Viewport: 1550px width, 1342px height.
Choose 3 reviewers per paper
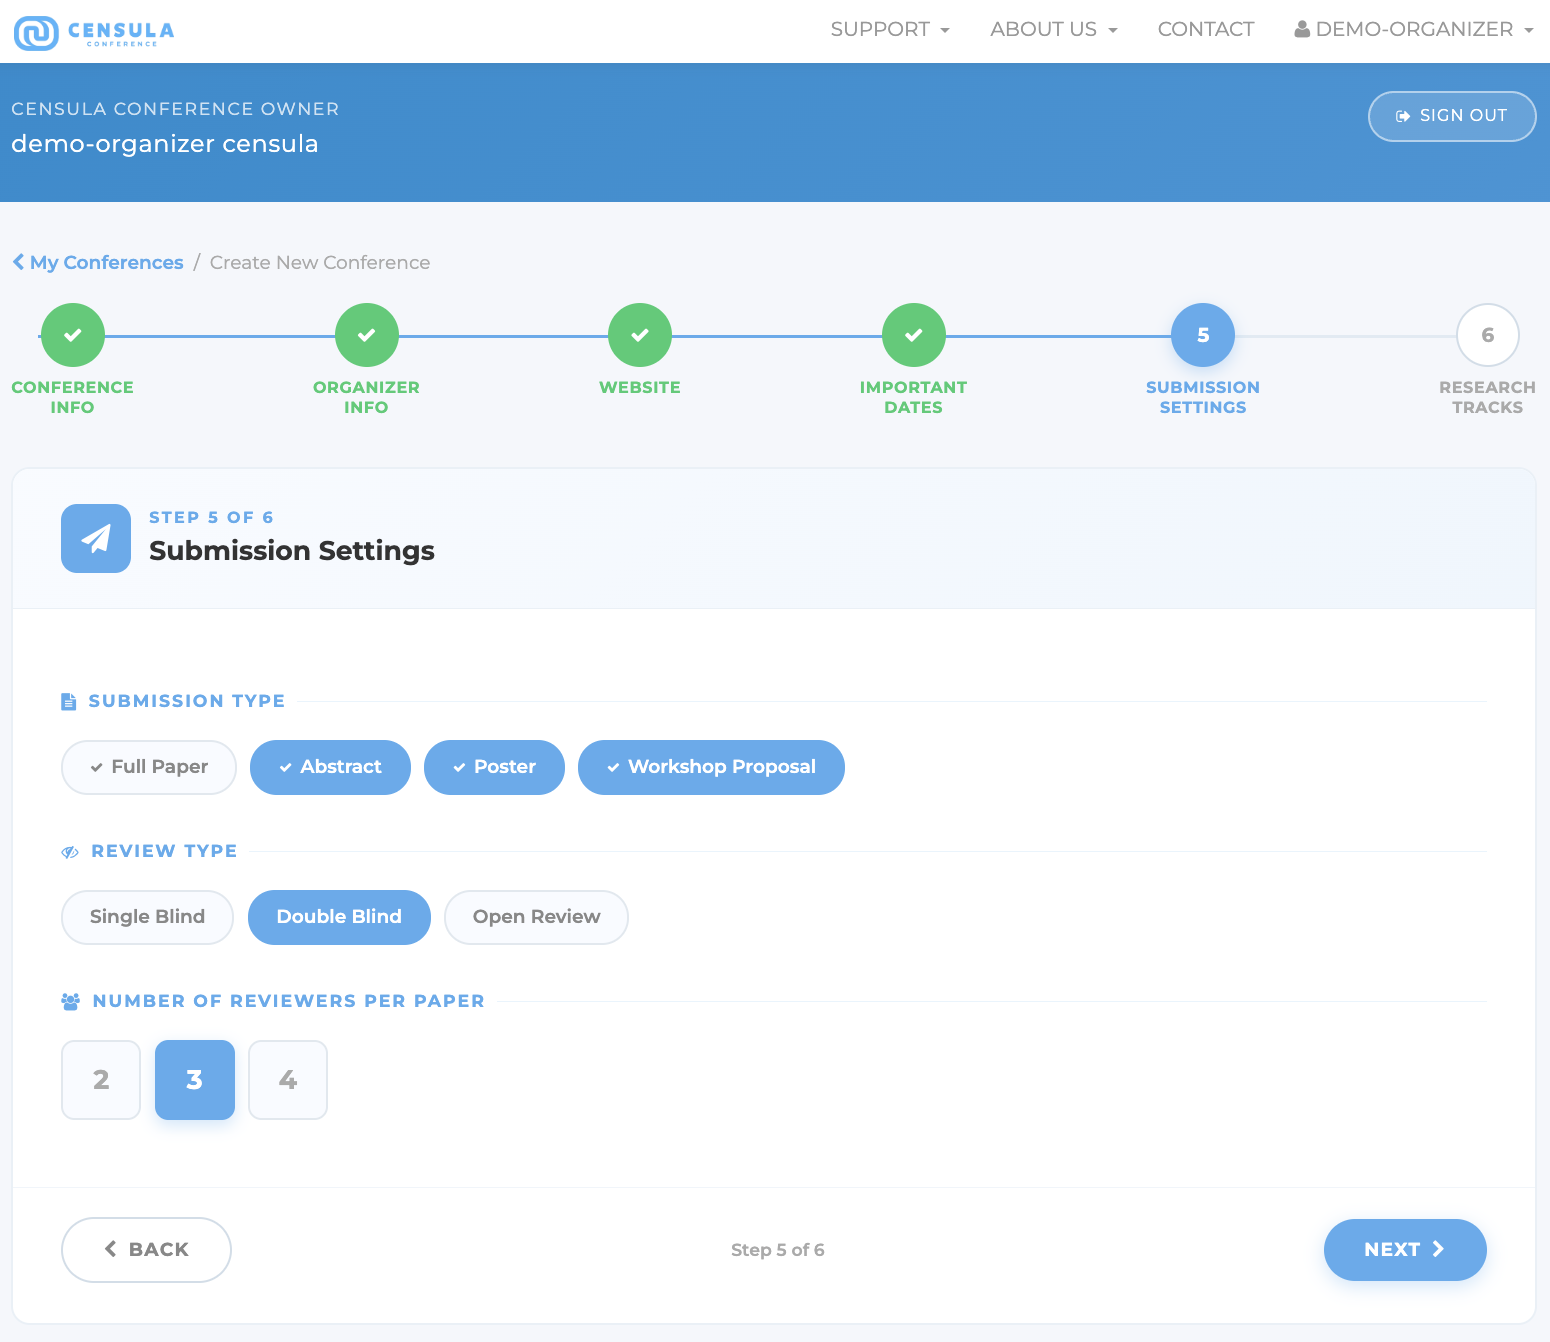195,1080
